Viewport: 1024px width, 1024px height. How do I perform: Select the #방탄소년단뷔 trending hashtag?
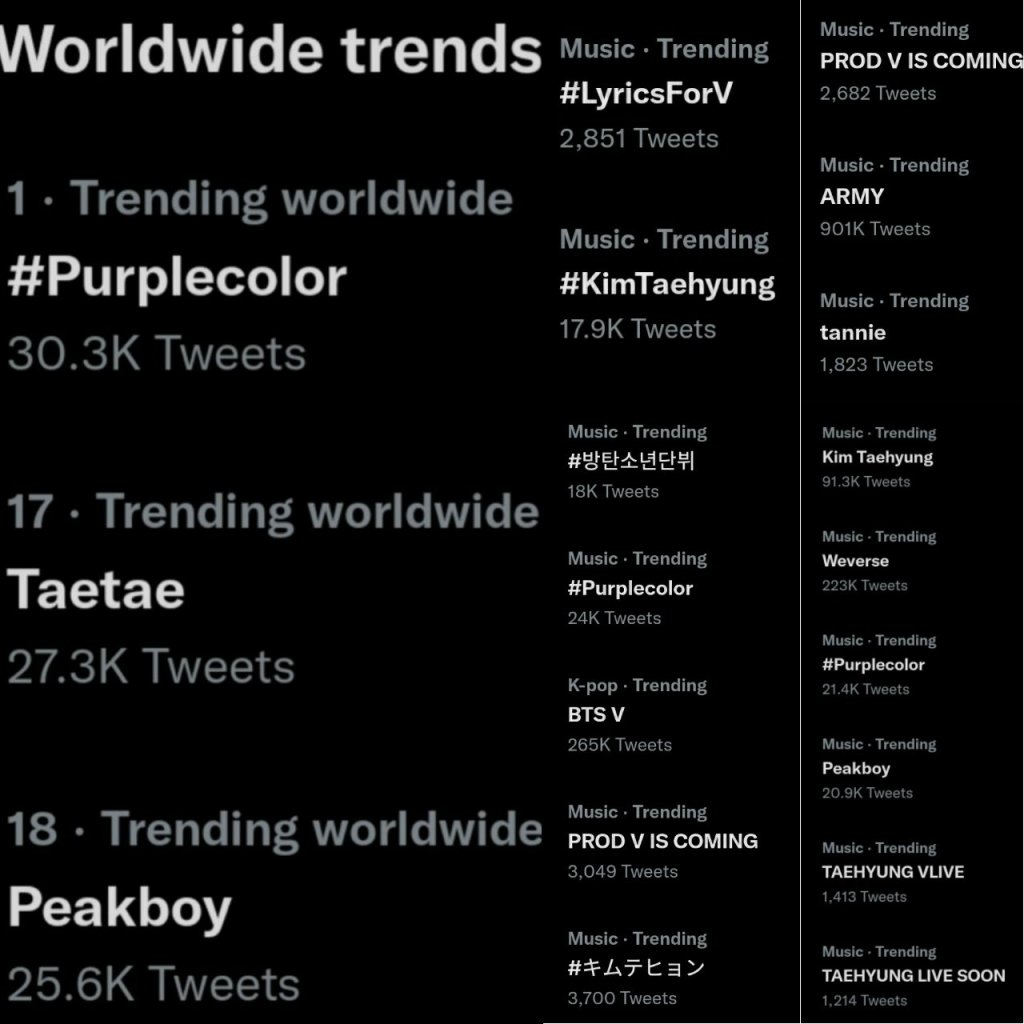631,461
